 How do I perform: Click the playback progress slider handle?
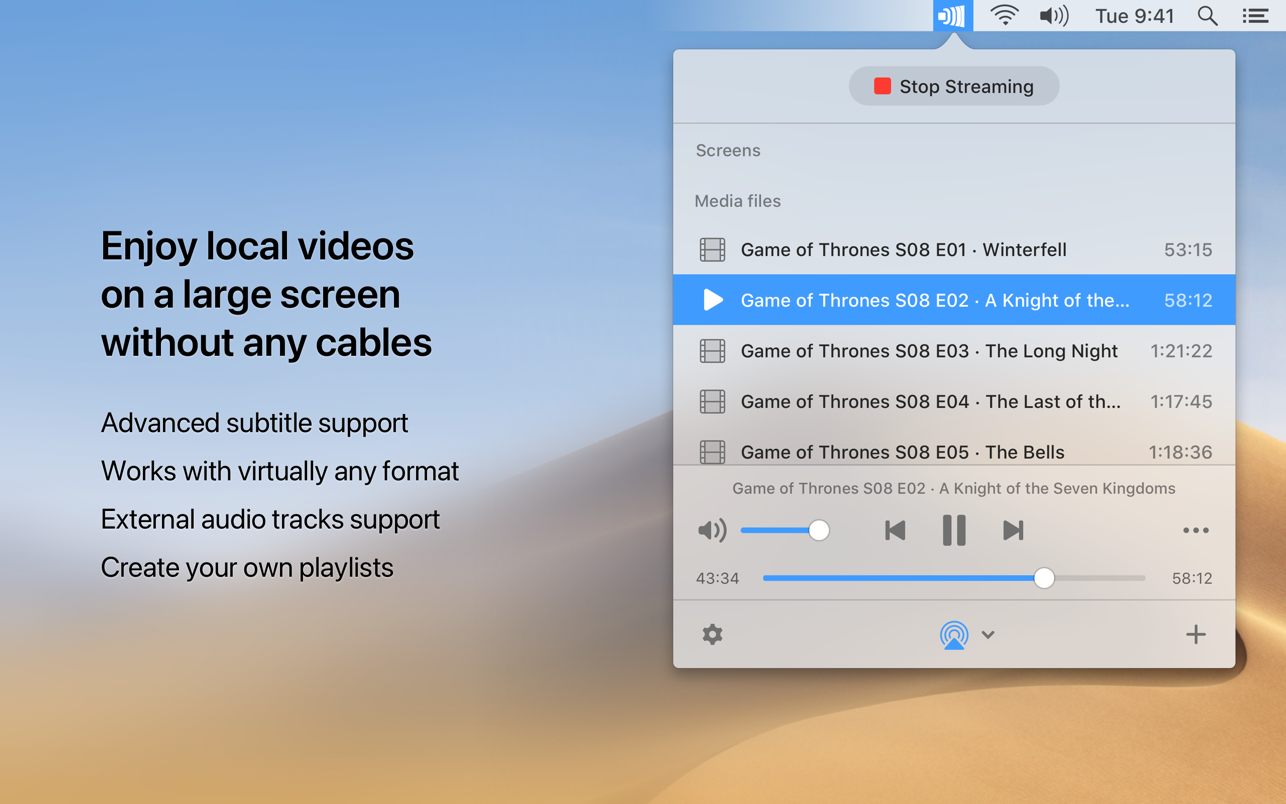[1044, 578]
